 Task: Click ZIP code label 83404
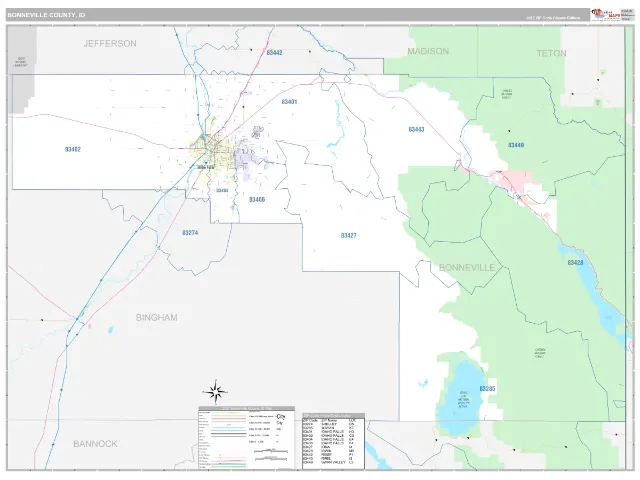(222, 191)
